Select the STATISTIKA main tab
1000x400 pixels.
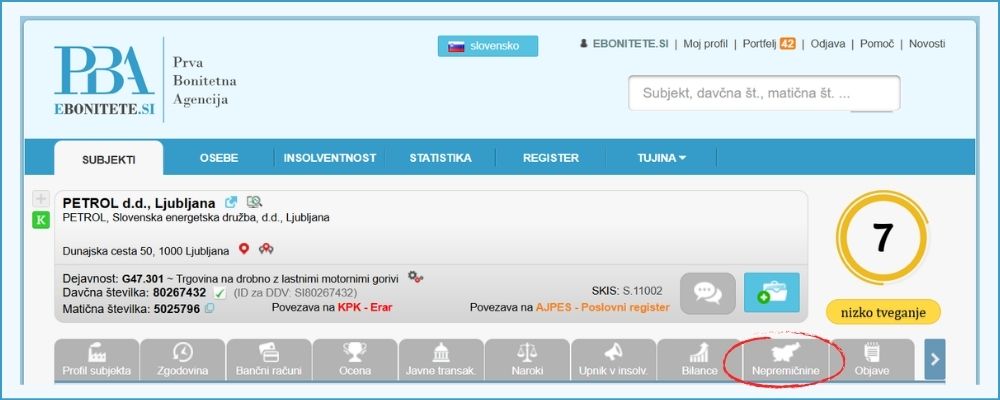pyautogui.click(x=441, y=158)
